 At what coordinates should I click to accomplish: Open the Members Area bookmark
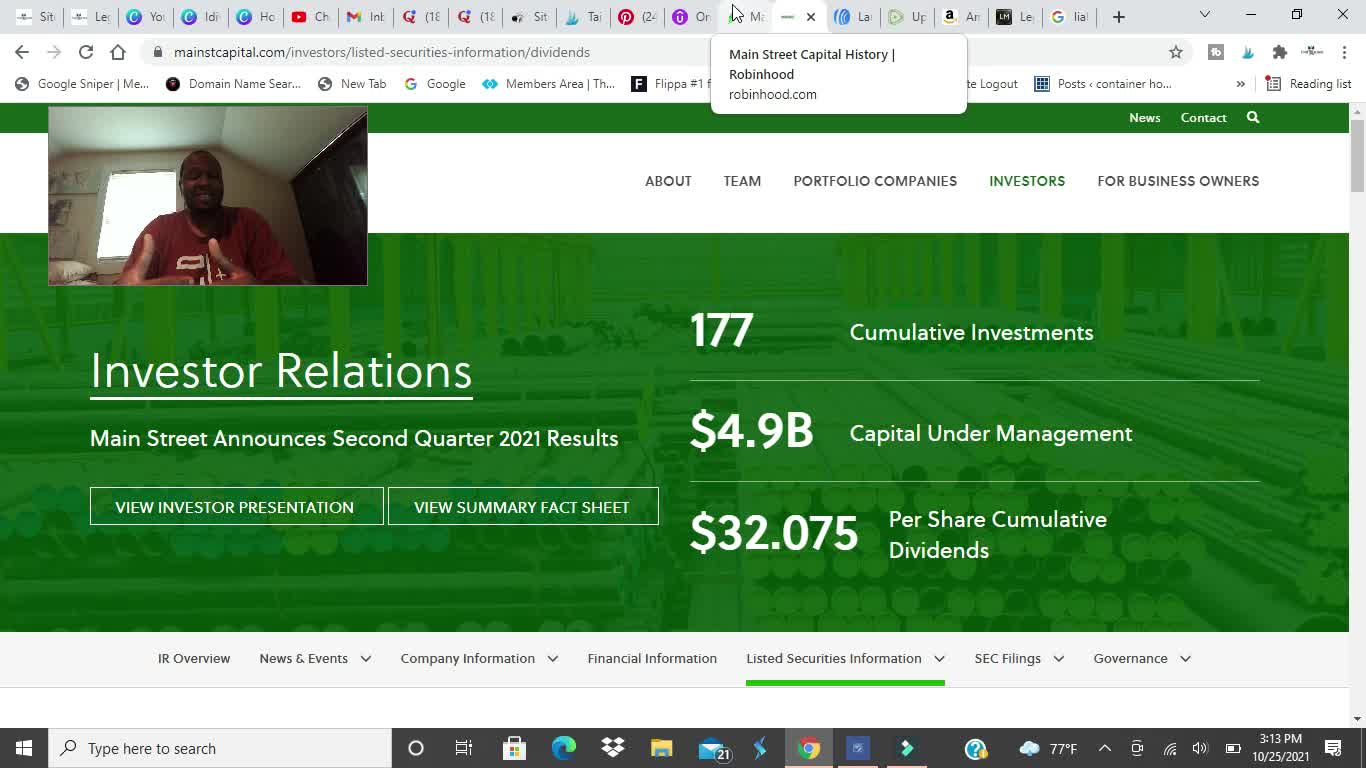[x=549, y=84]
